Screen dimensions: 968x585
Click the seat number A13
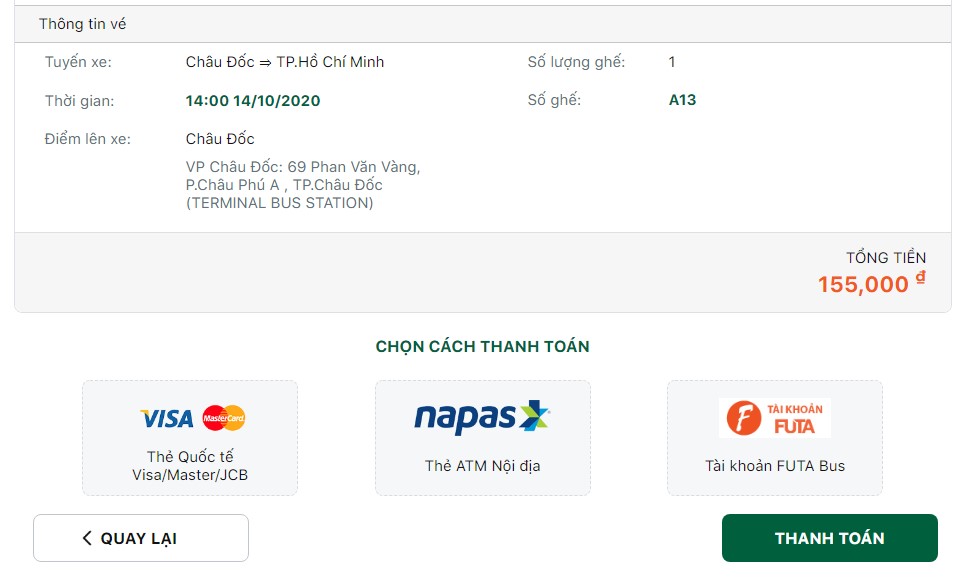[682, 100]
